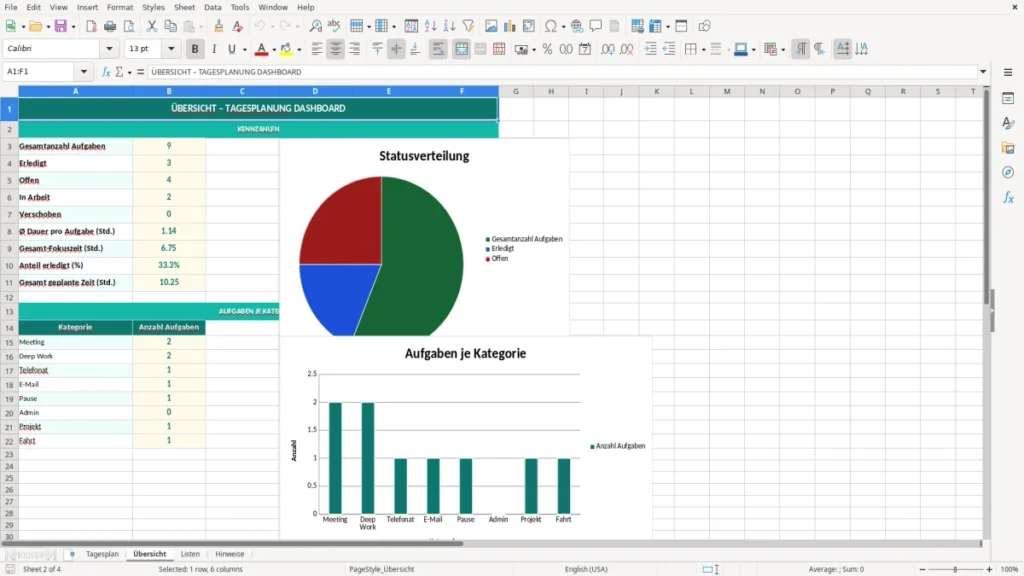Switch to the Hinweise sheet tab
Screen dimensions: 1024x576
point(230,554)
